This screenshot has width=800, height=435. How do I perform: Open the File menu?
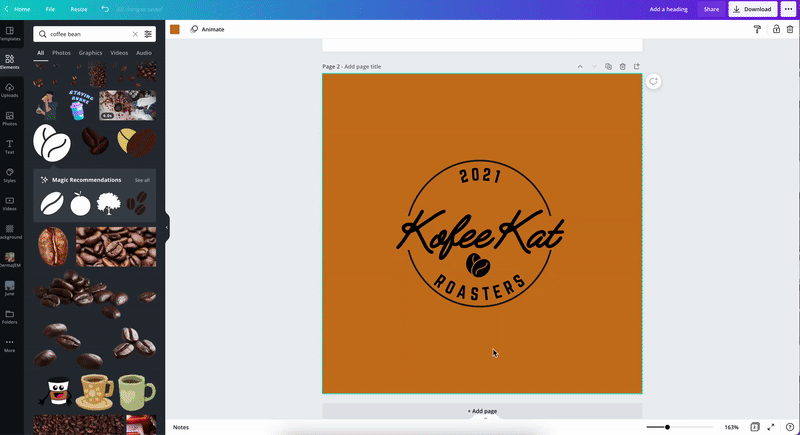click(x=50, y=9)
